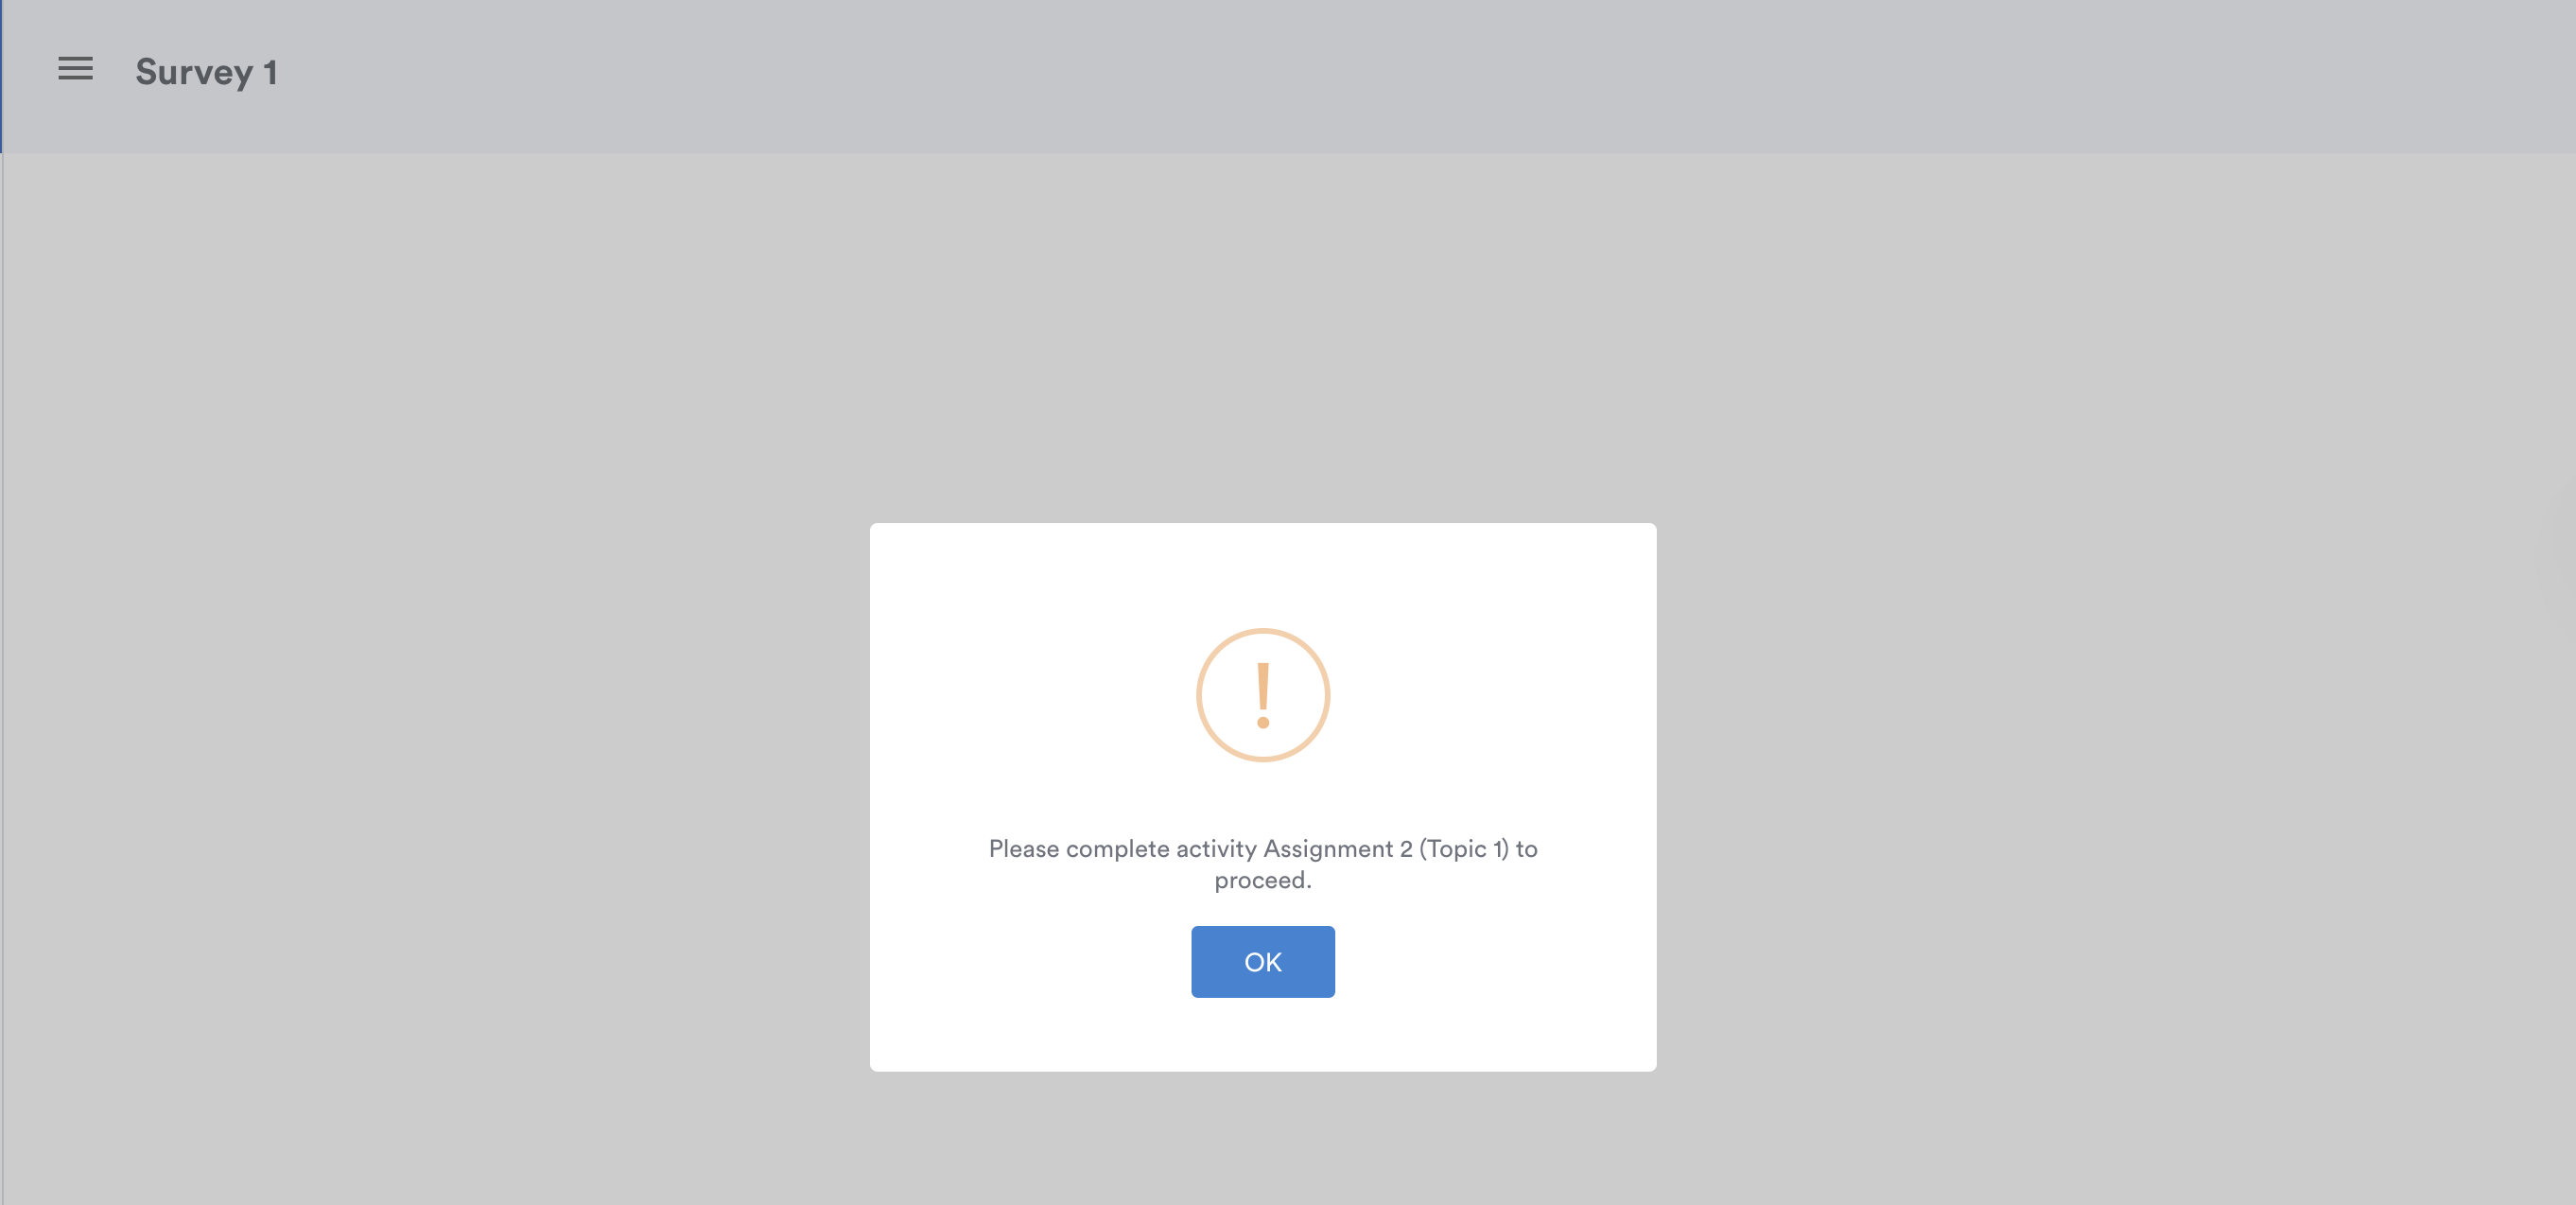
Task: Toggle the sidebar with the three-line icon
Action: [75, 69]
